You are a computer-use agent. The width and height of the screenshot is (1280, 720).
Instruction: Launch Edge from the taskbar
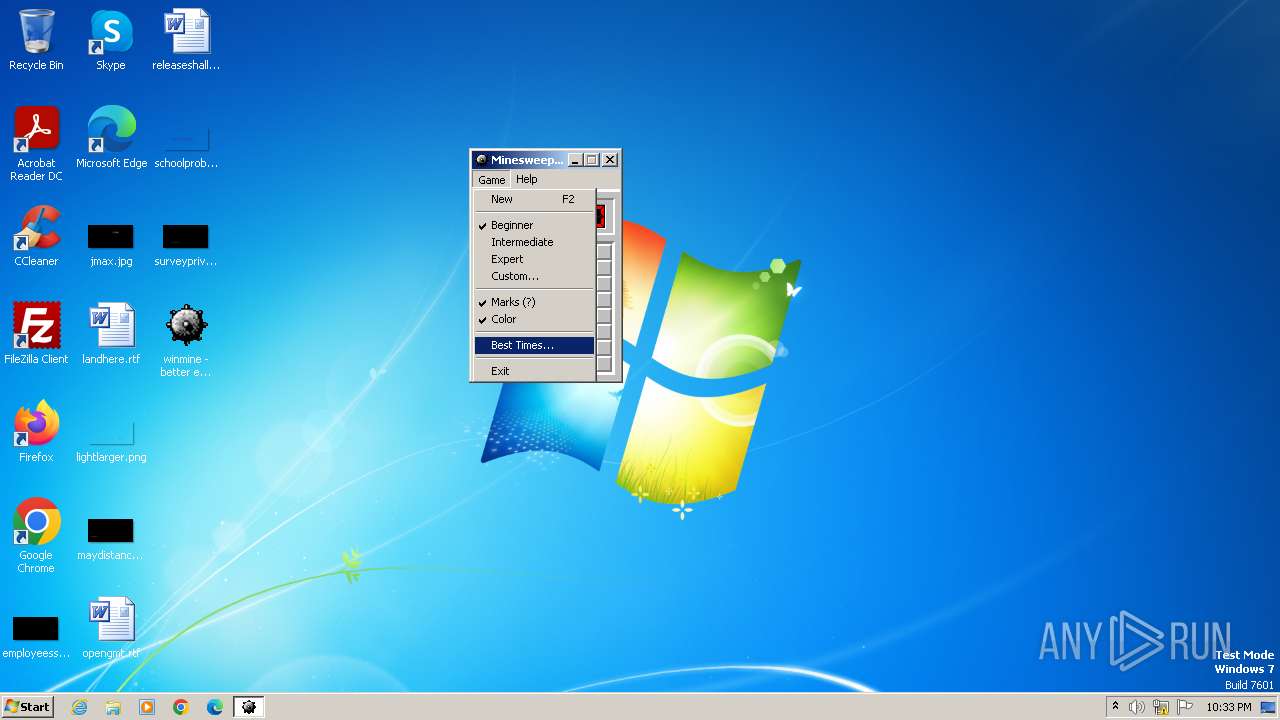pyautogui.click(x=215, y=707)
